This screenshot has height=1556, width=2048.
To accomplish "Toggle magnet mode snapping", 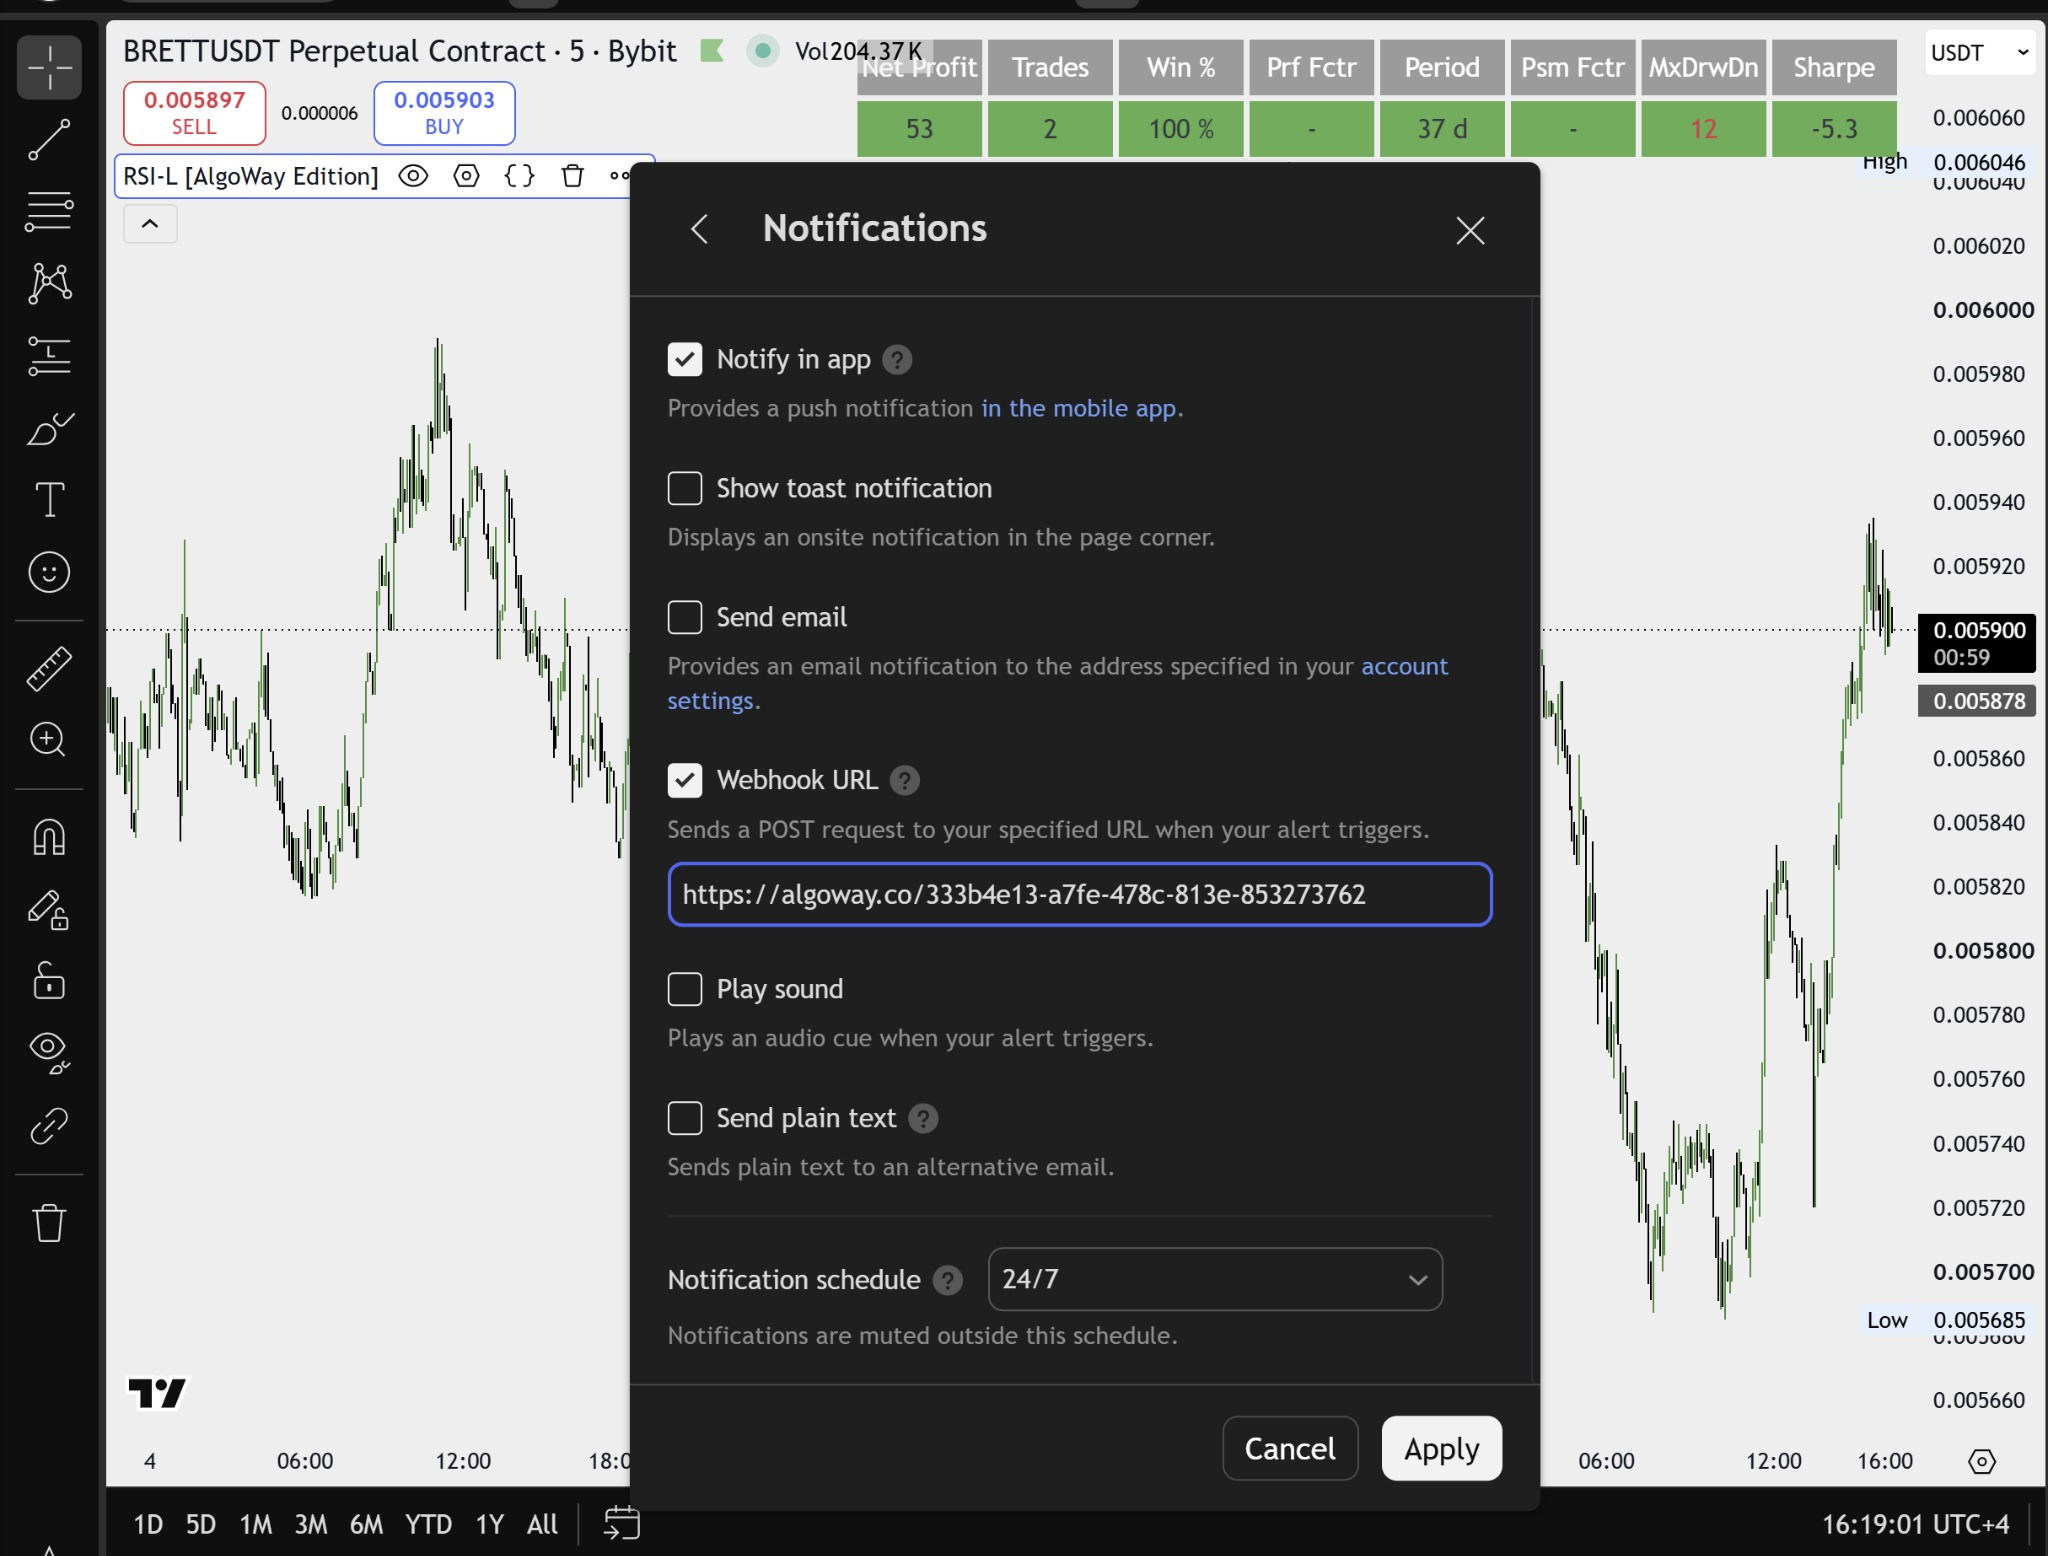I will click(x=49, y=837).
